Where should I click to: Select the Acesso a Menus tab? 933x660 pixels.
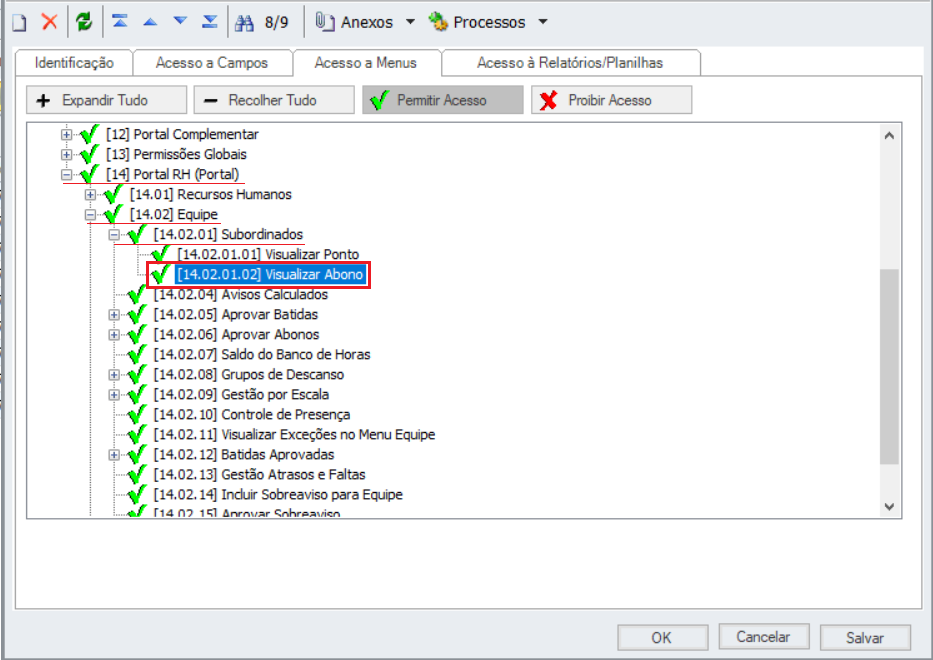[366, 62]
